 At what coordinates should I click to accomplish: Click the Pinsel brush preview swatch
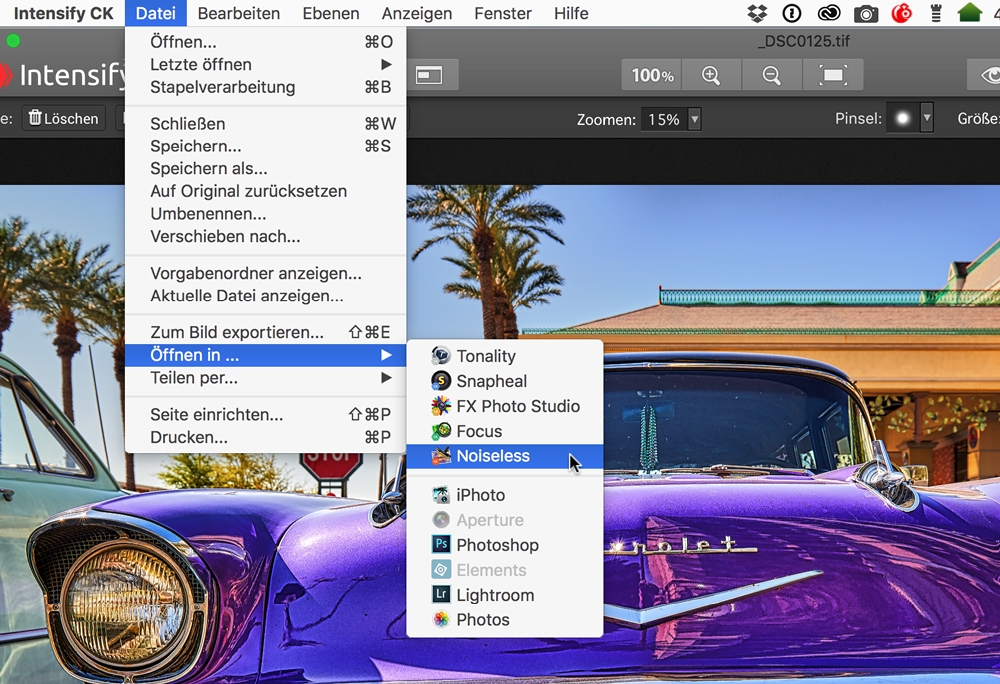point(902,119)
